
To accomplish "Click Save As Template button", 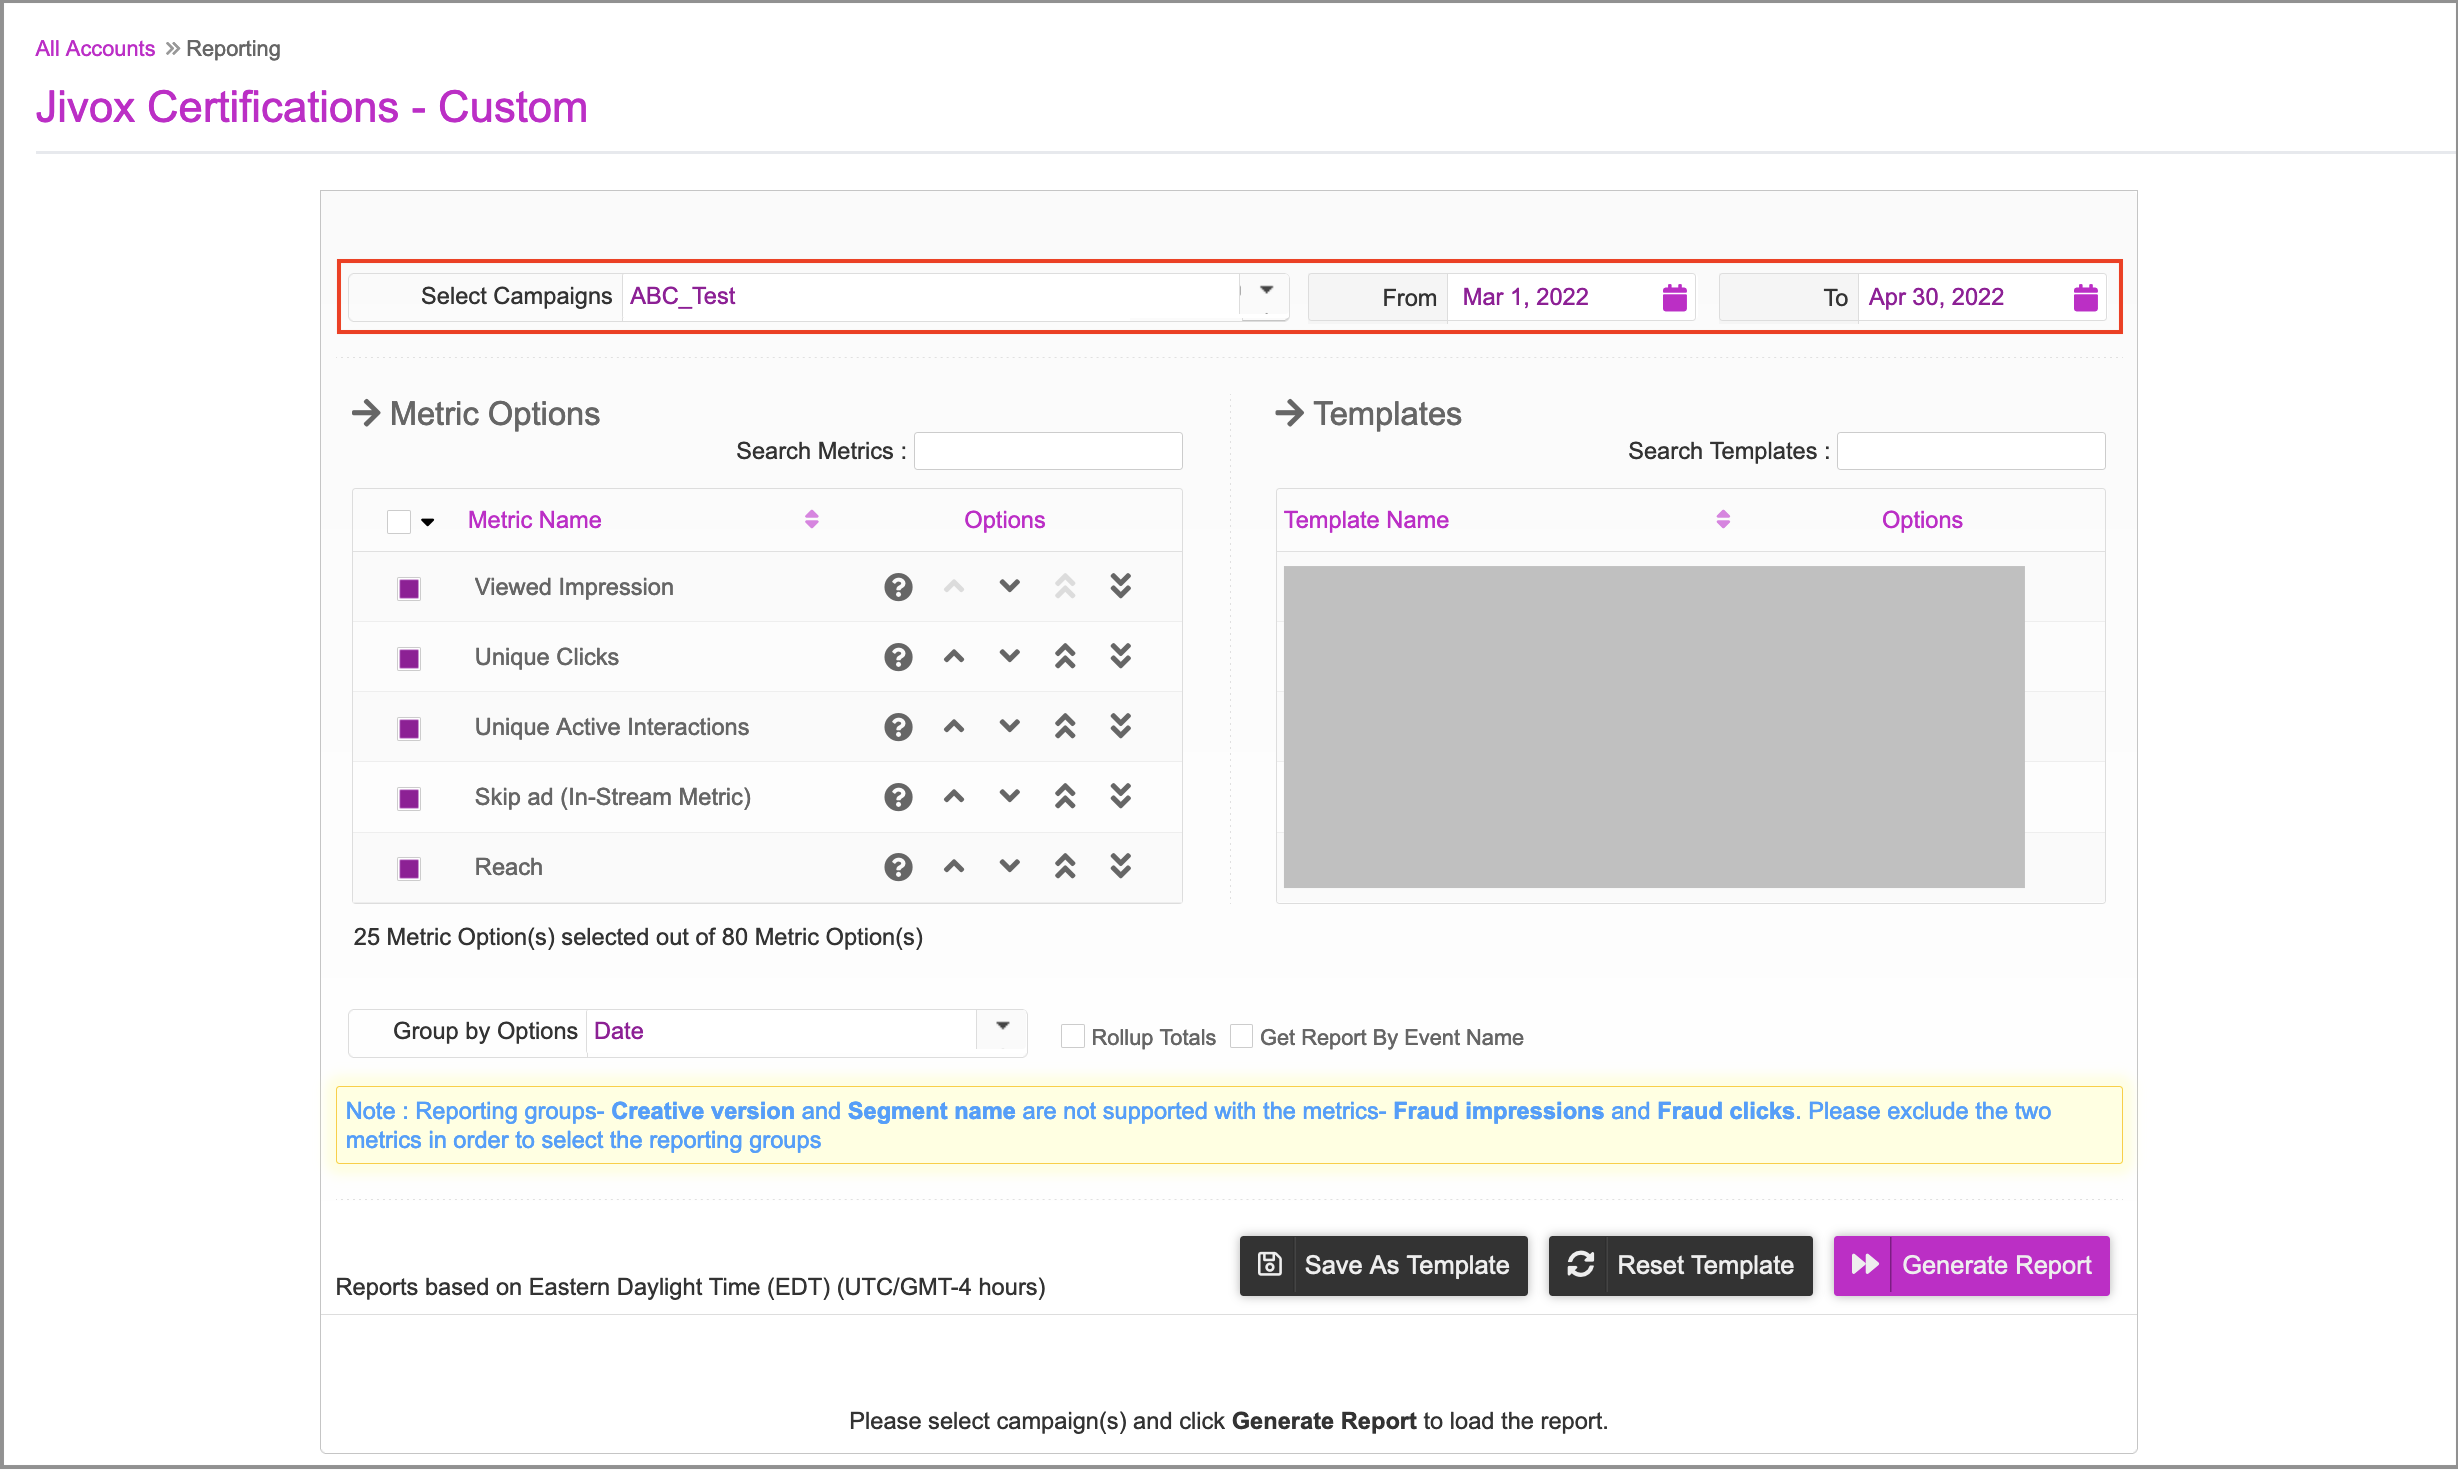I will point(1383,1265).
